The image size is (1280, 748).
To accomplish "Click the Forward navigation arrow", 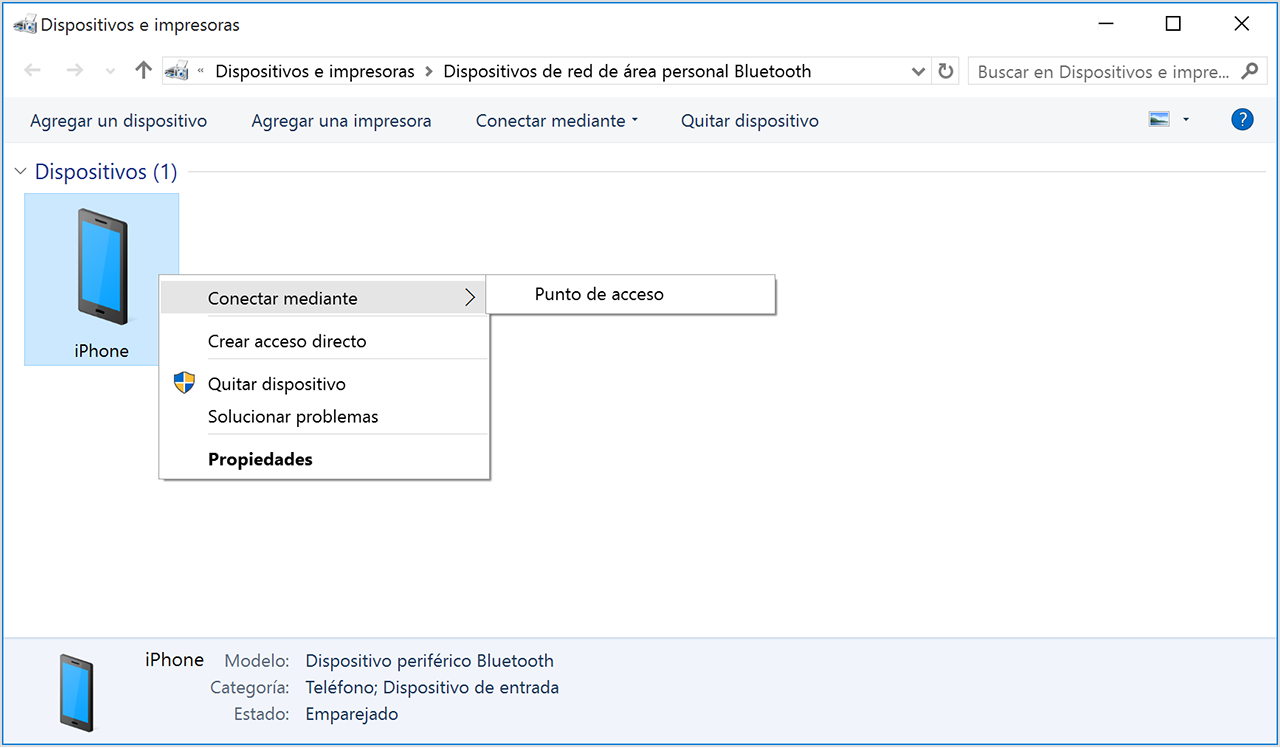I will (74, 71).
